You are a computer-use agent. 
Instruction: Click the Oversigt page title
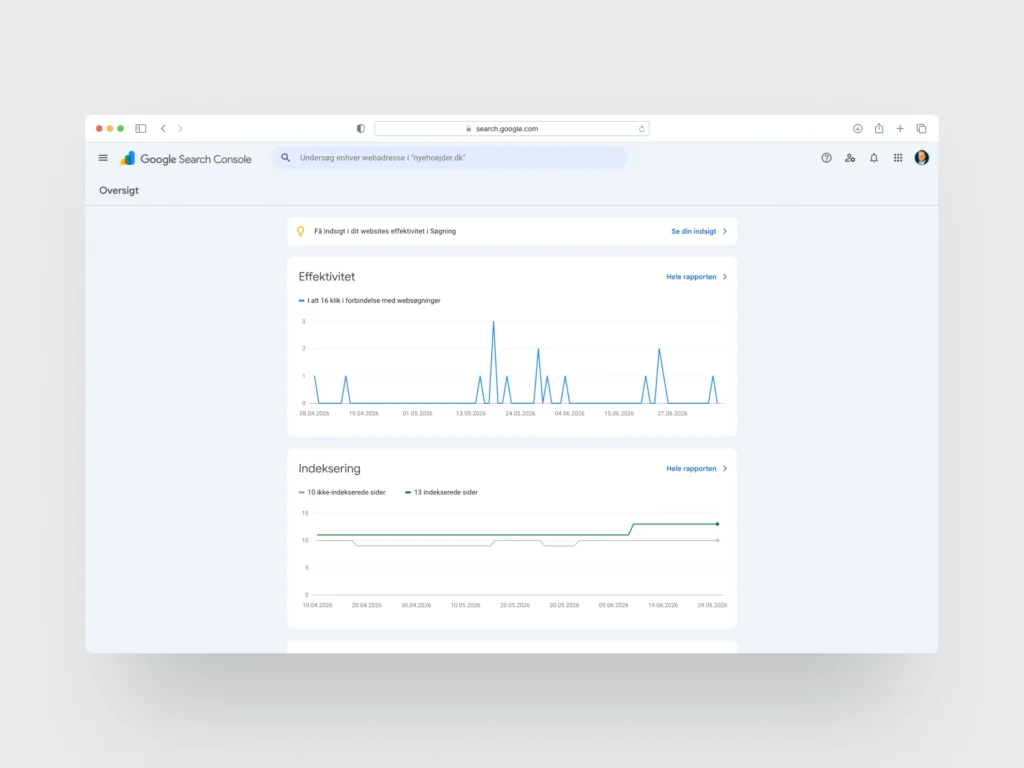pyautogui.click(x=119, y=191)
